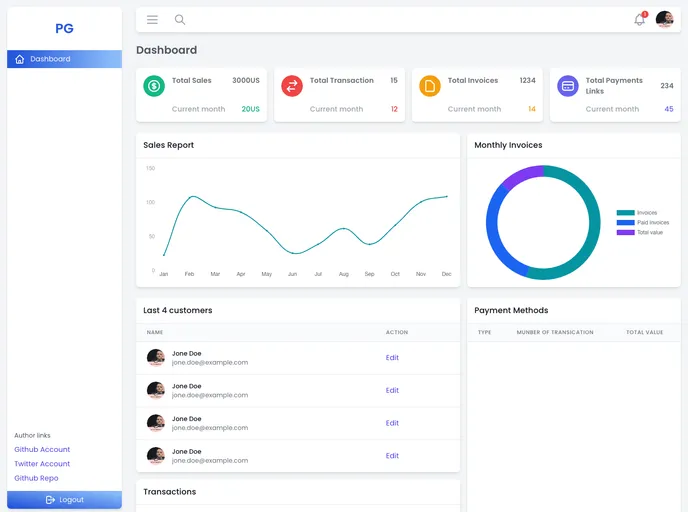Image resolution: width=688 pixels, height=512 pixels.
Task: Open the notifications bell icon
Action: (x=640, y=20)
